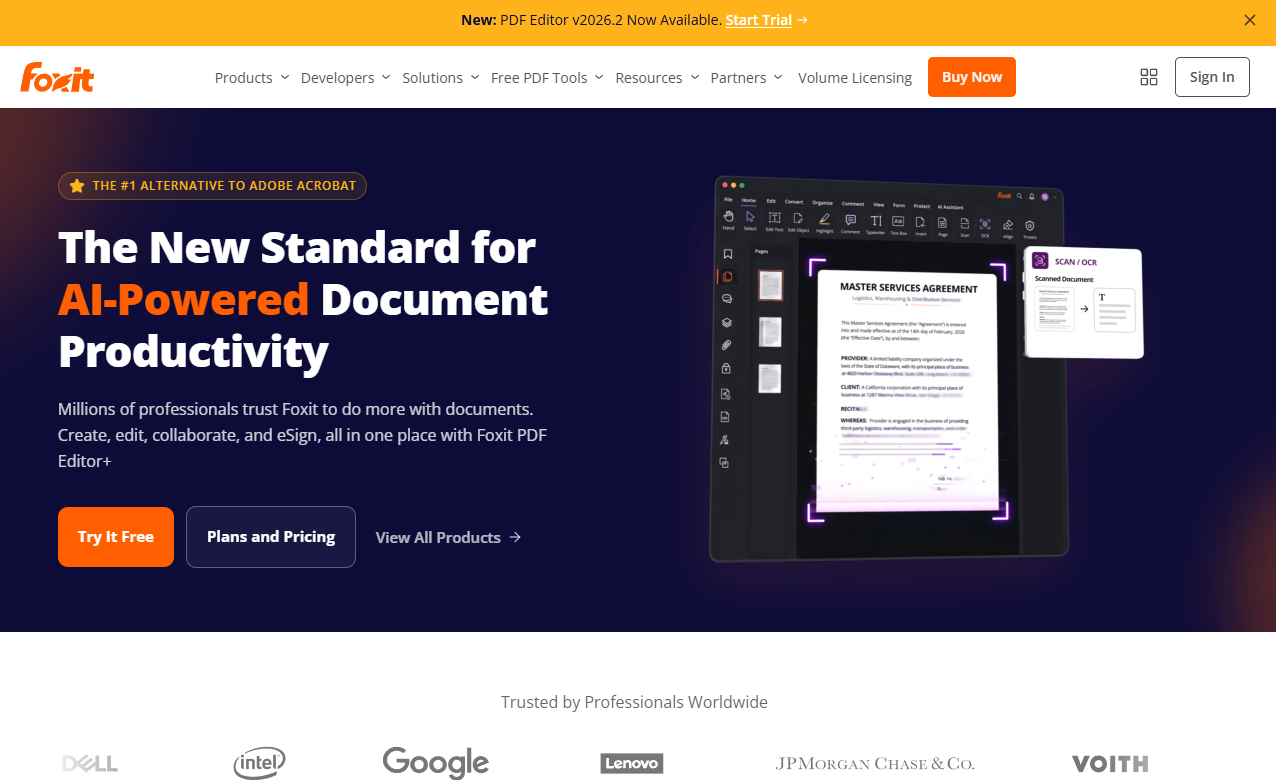
Task: Click the Dell logo
Action: 90,764
